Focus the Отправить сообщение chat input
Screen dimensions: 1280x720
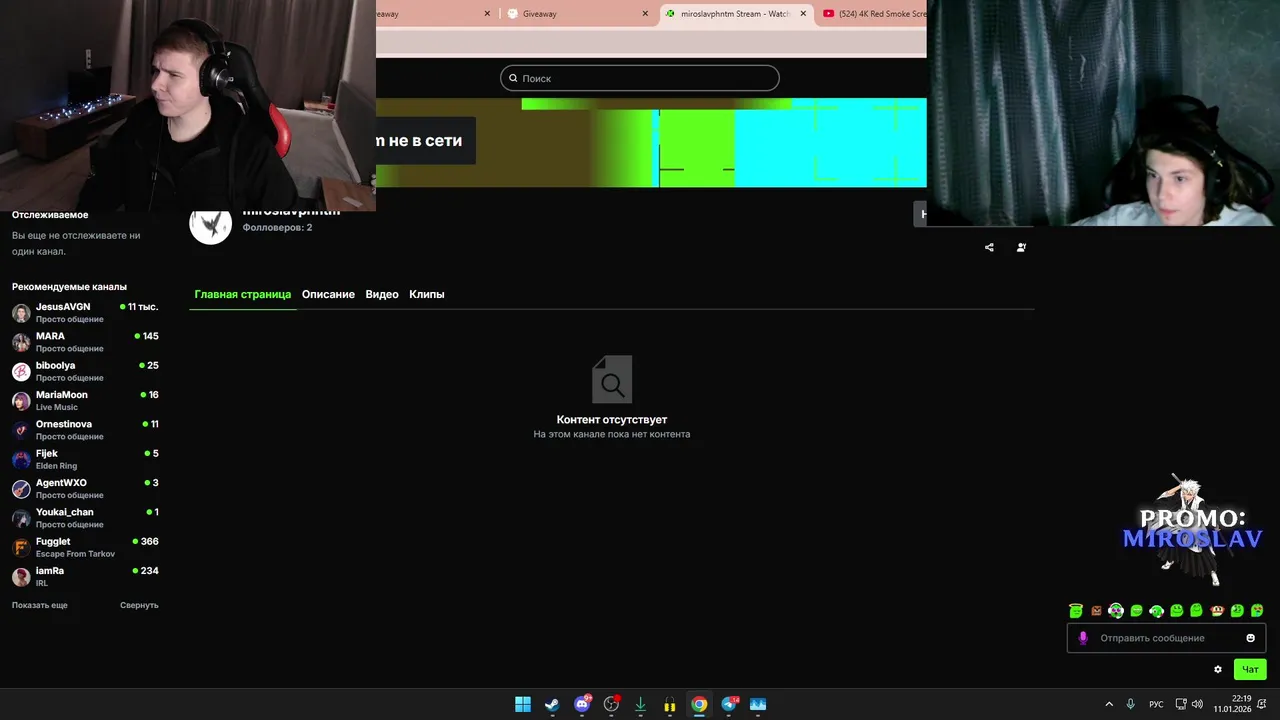click(x=1166, y=638)
